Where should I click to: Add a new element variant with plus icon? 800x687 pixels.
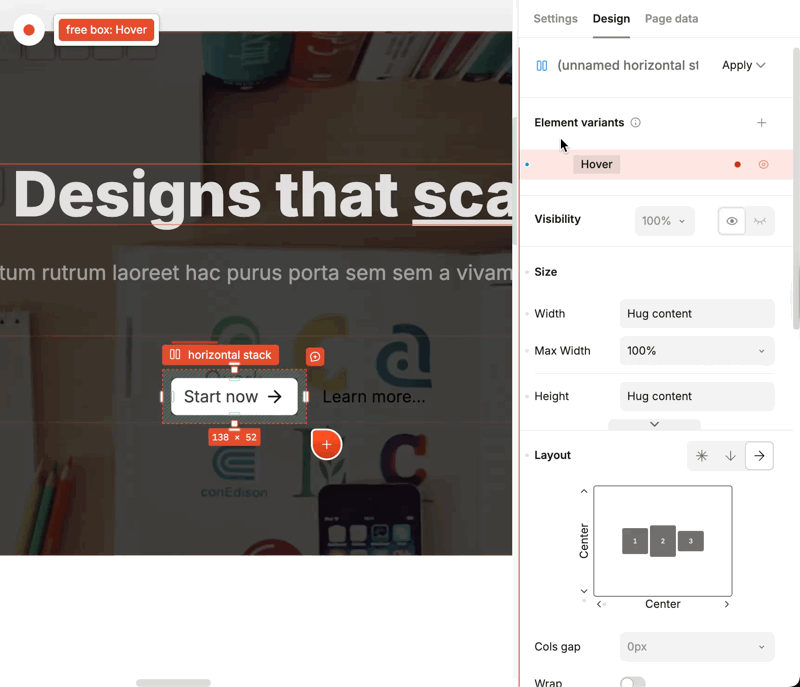click(x=761, y=123)
